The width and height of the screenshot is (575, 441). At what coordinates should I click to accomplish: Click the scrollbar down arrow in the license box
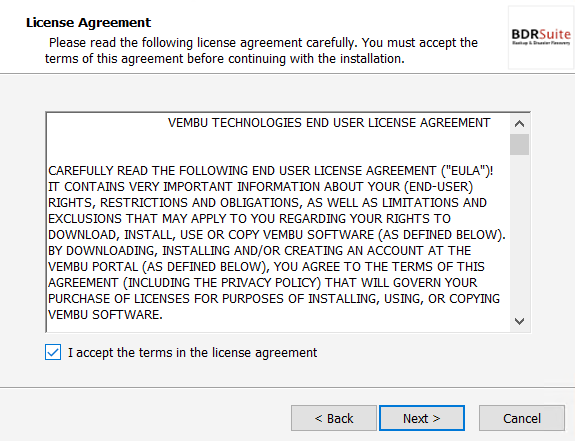(519, 321)
